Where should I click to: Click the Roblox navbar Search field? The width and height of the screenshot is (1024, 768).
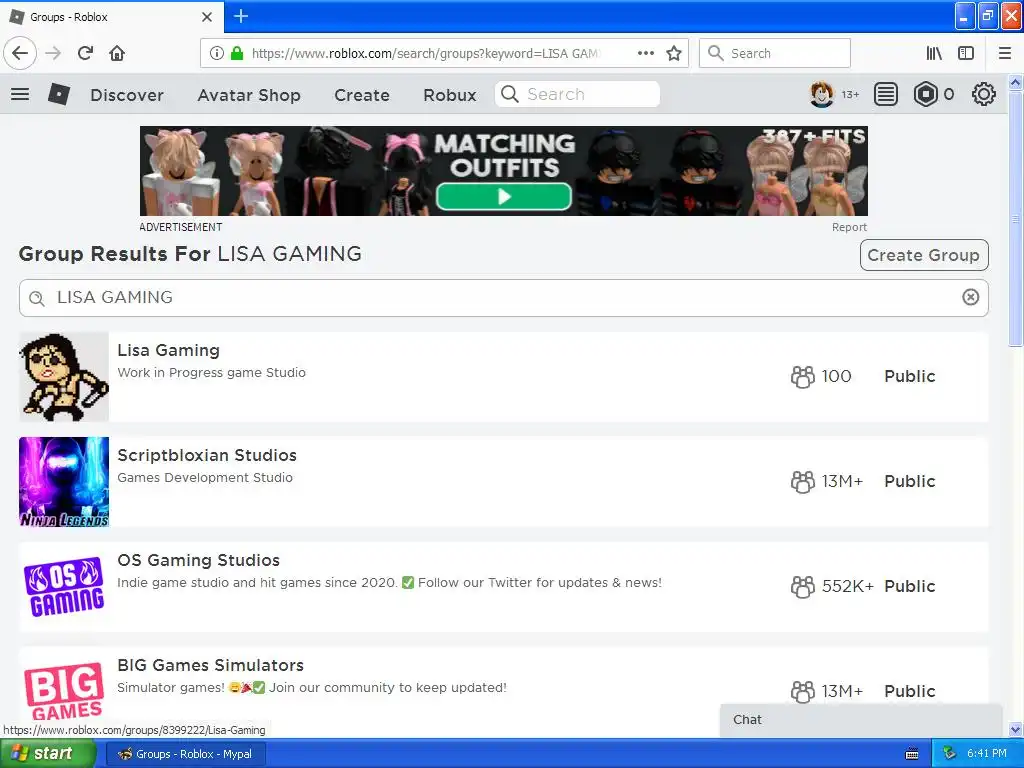(x=577, y=94)
